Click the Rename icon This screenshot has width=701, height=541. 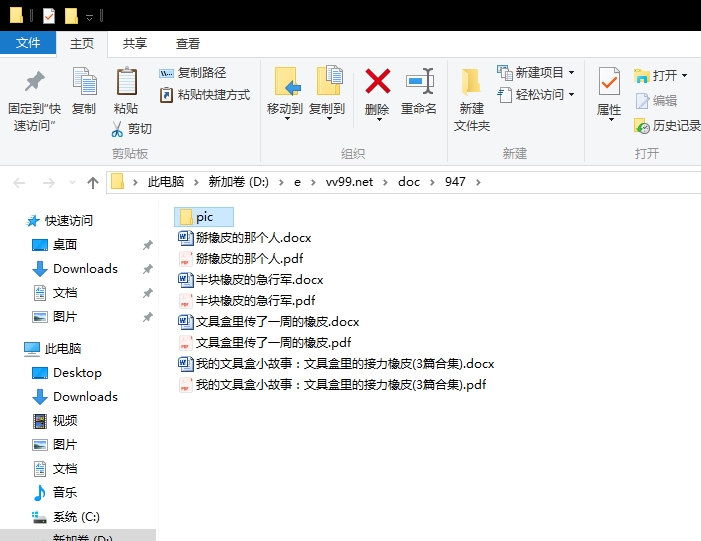pos(420,81)
